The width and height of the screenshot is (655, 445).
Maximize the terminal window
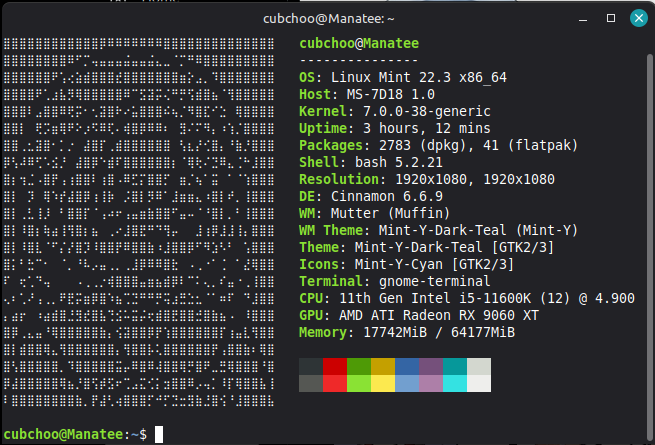[611, 18]
